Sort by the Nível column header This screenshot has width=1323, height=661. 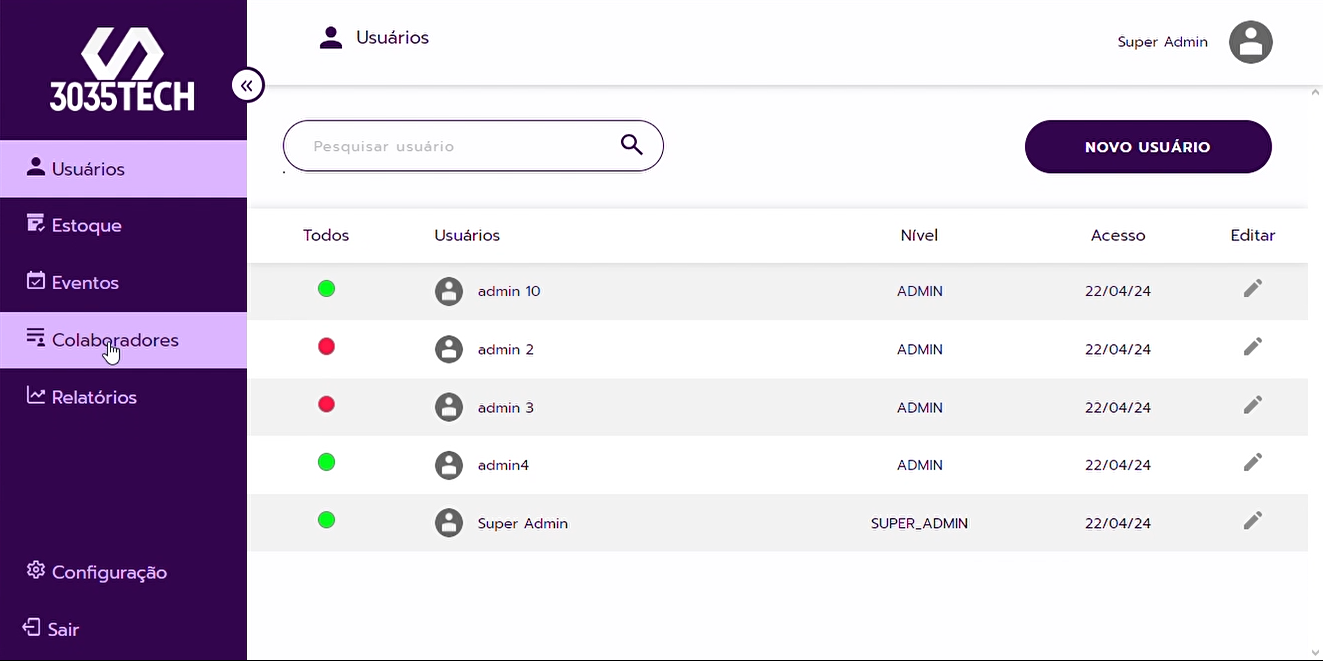tap(919, 236)
